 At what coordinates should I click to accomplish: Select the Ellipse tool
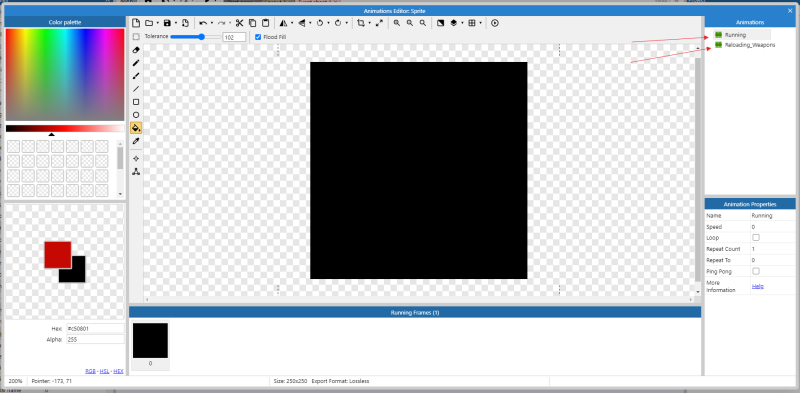click(136, 115)
